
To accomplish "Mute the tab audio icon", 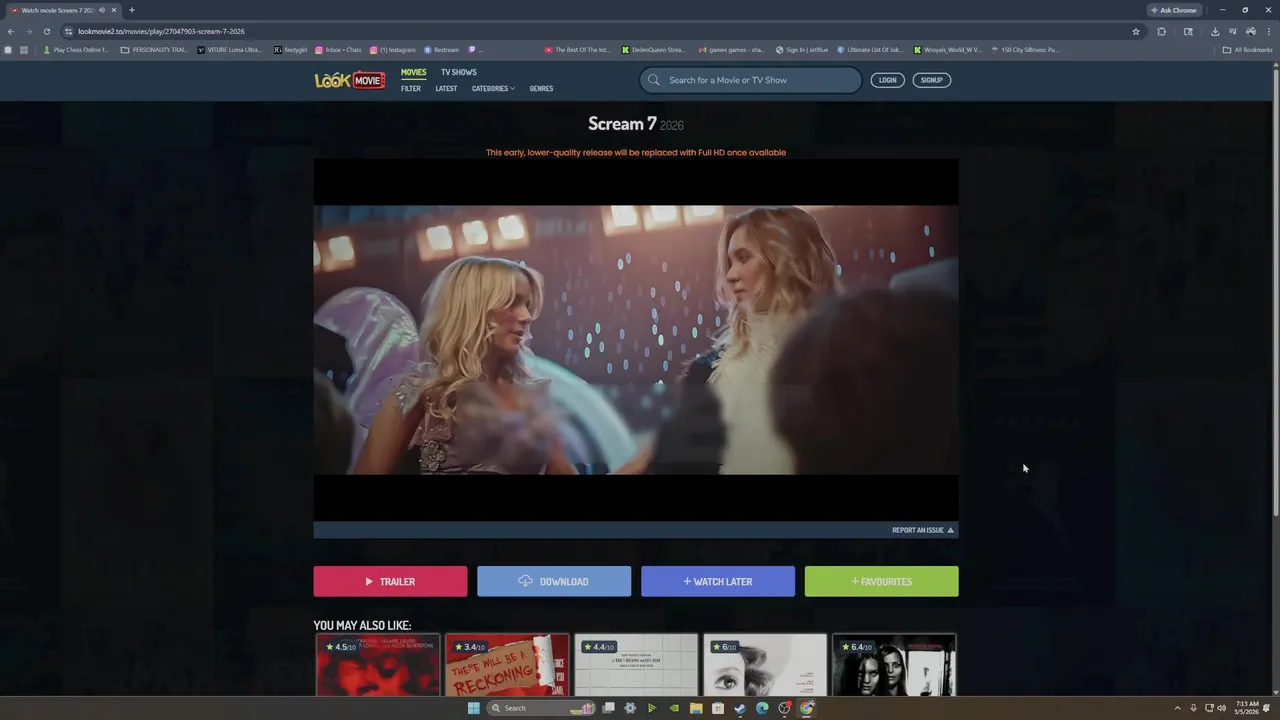I will (x=102, y=10).
